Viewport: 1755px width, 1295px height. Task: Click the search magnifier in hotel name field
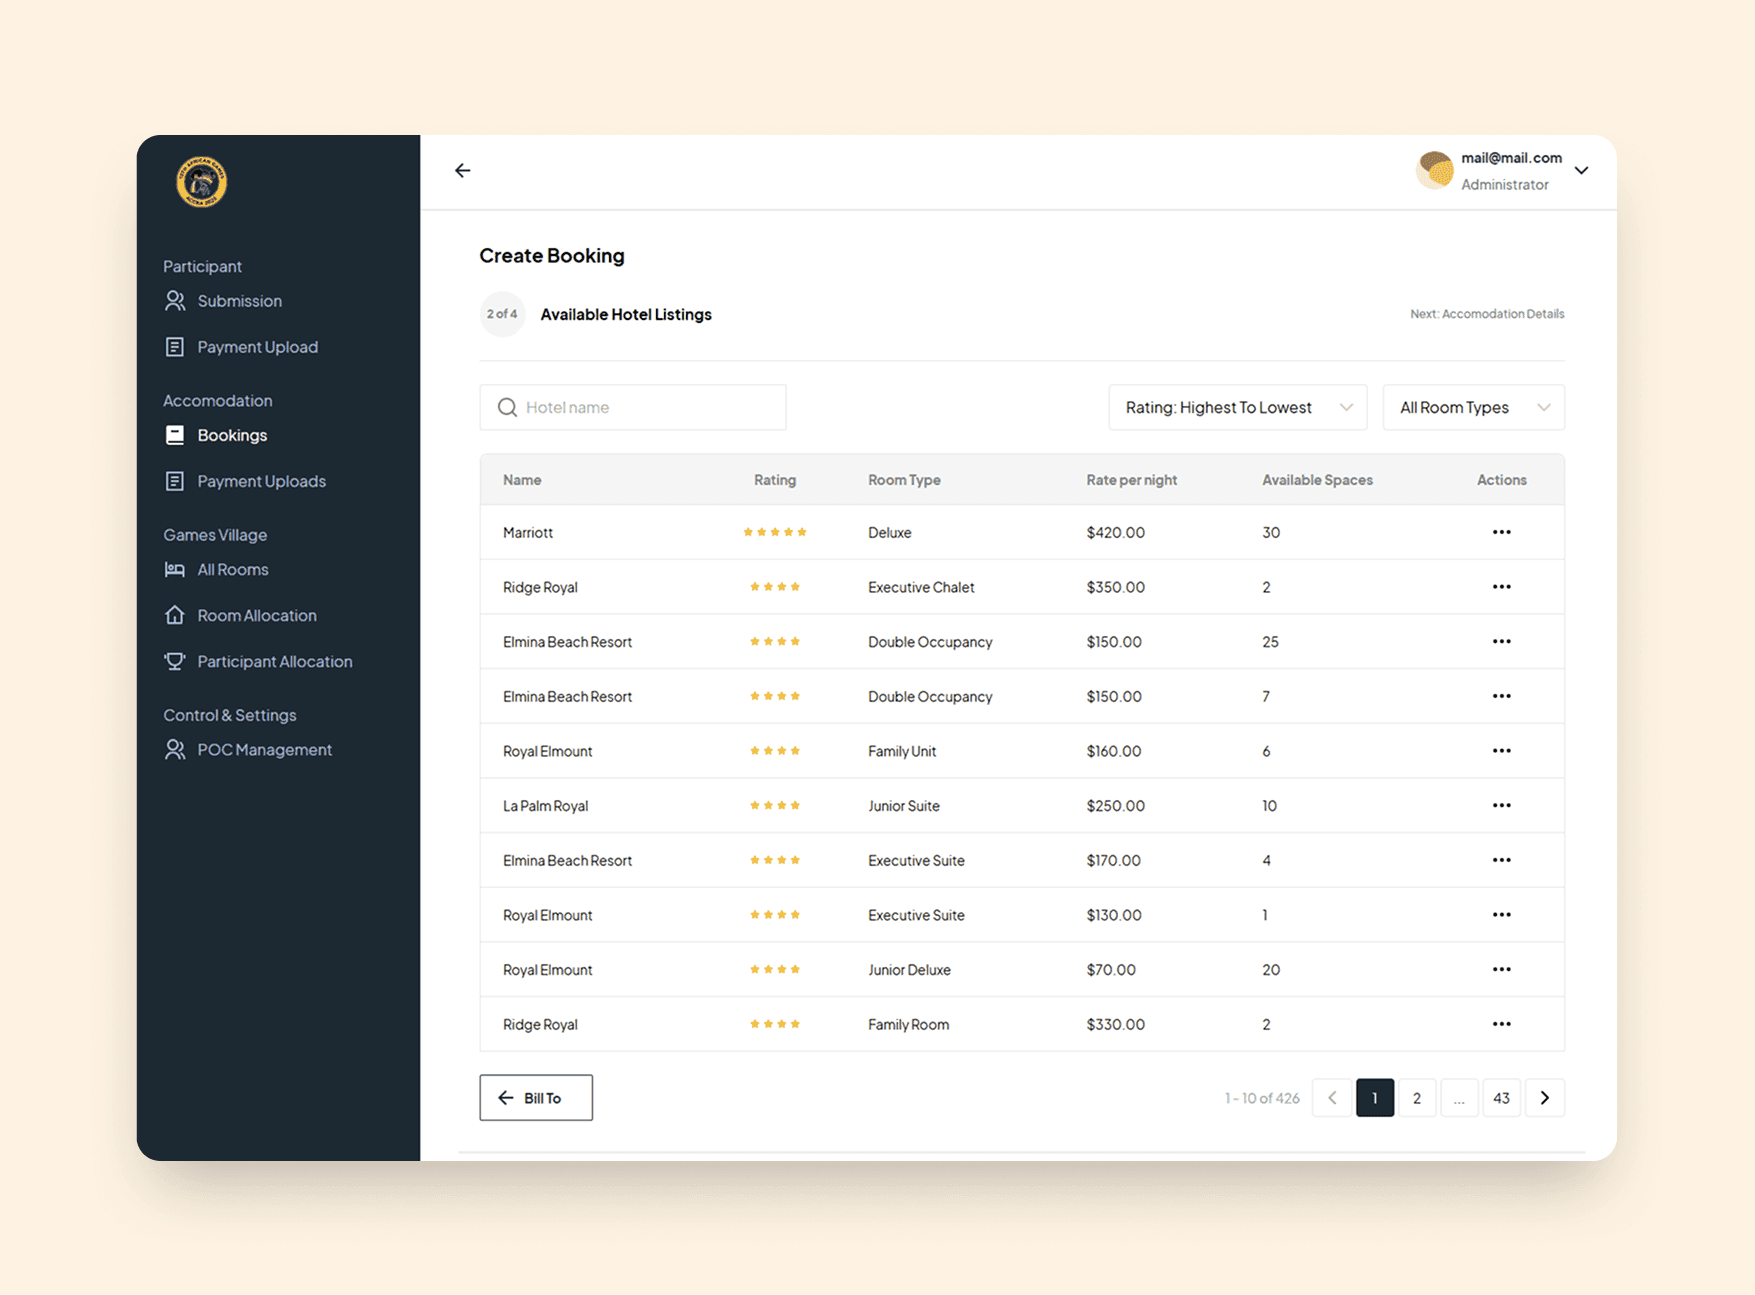[x=508, y=407]
